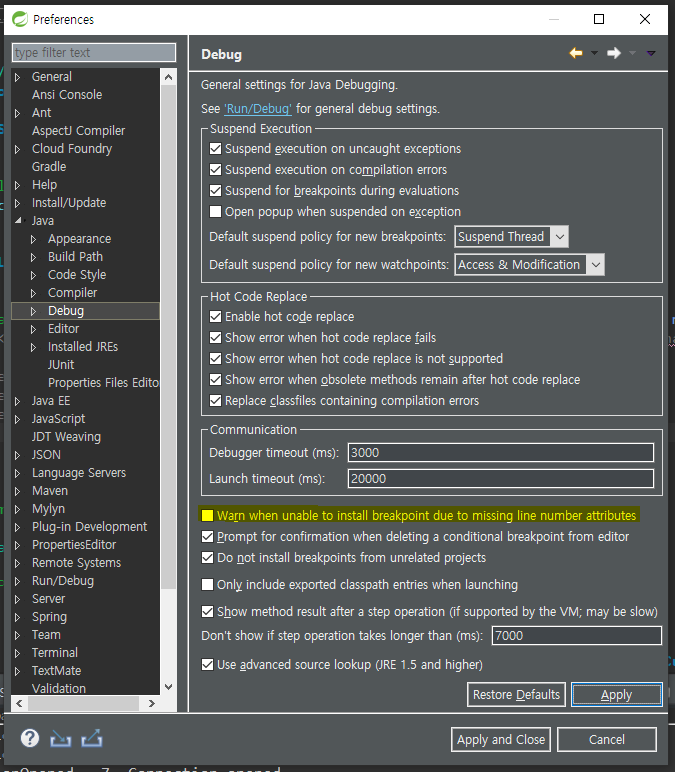Click the Launch timeout field
The height and width of the screenshot is (772, 675).
[501, 479]
